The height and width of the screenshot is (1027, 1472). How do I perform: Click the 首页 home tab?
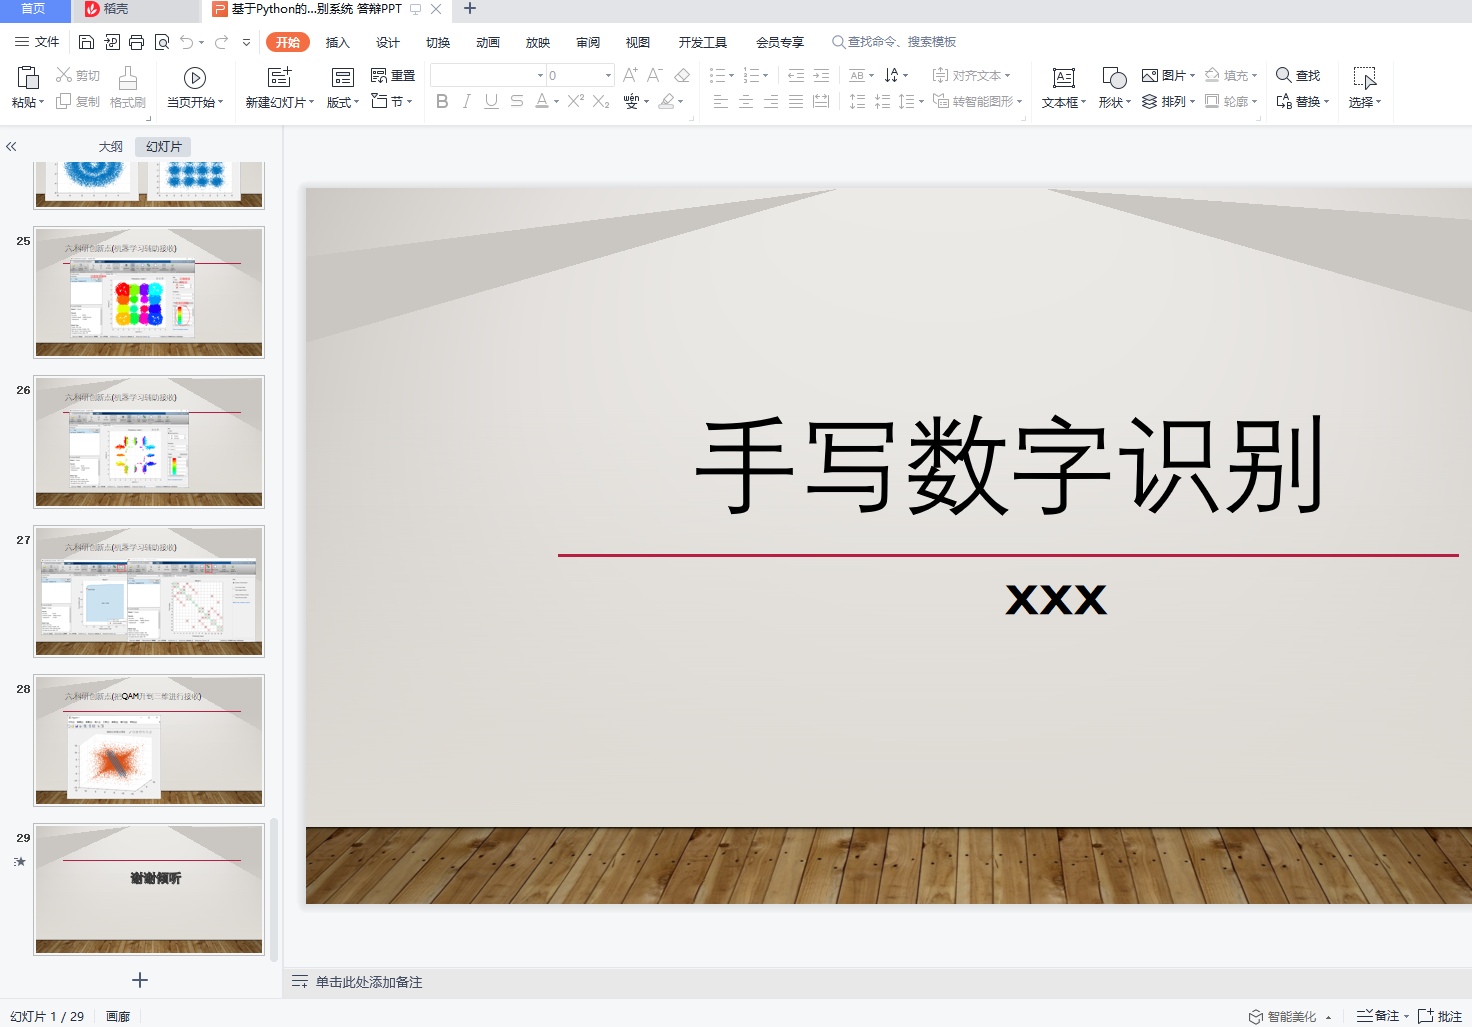pos(34,9)
